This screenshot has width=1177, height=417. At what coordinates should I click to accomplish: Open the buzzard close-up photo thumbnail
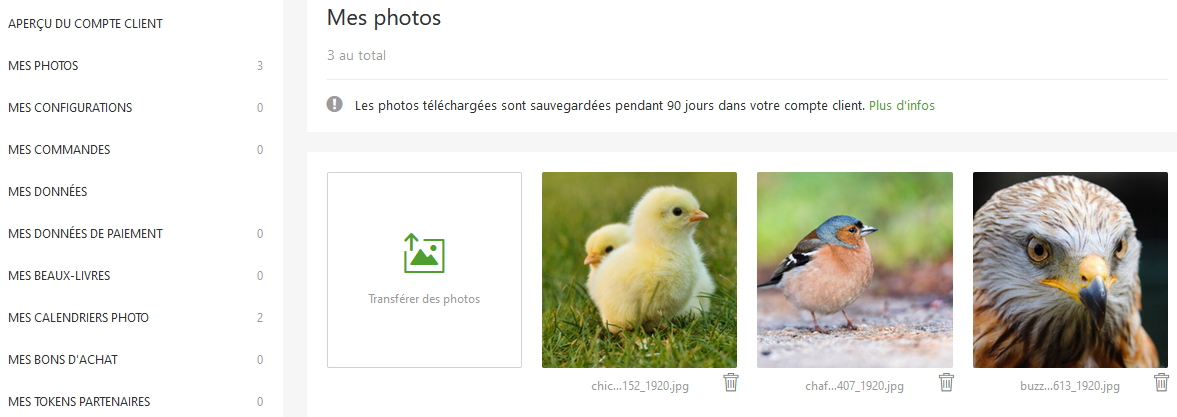coord(1070,270)
